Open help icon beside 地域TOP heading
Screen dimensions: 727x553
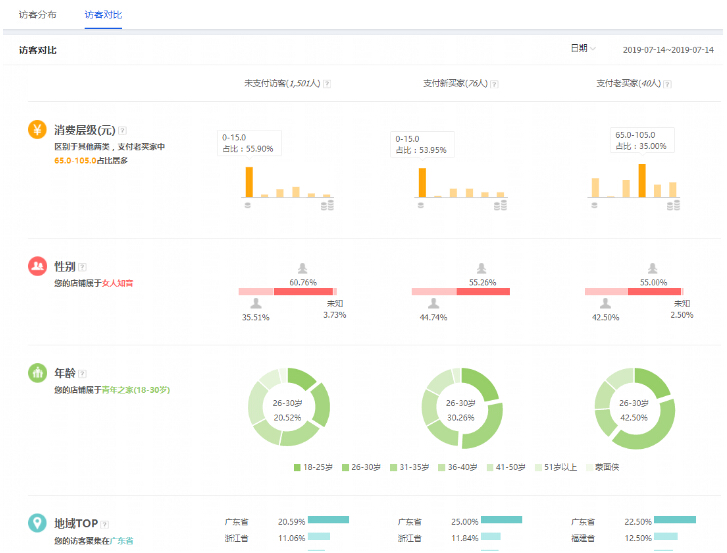(105, 524)
